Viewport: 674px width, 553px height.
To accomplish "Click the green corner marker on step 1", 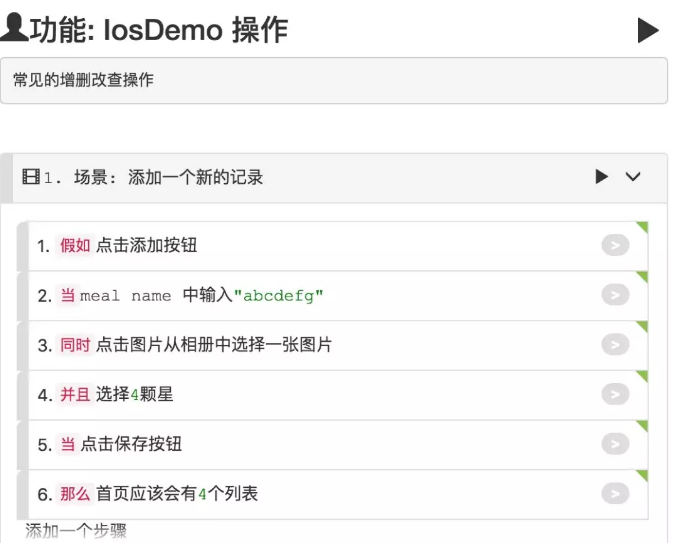I will pos(642,227).
